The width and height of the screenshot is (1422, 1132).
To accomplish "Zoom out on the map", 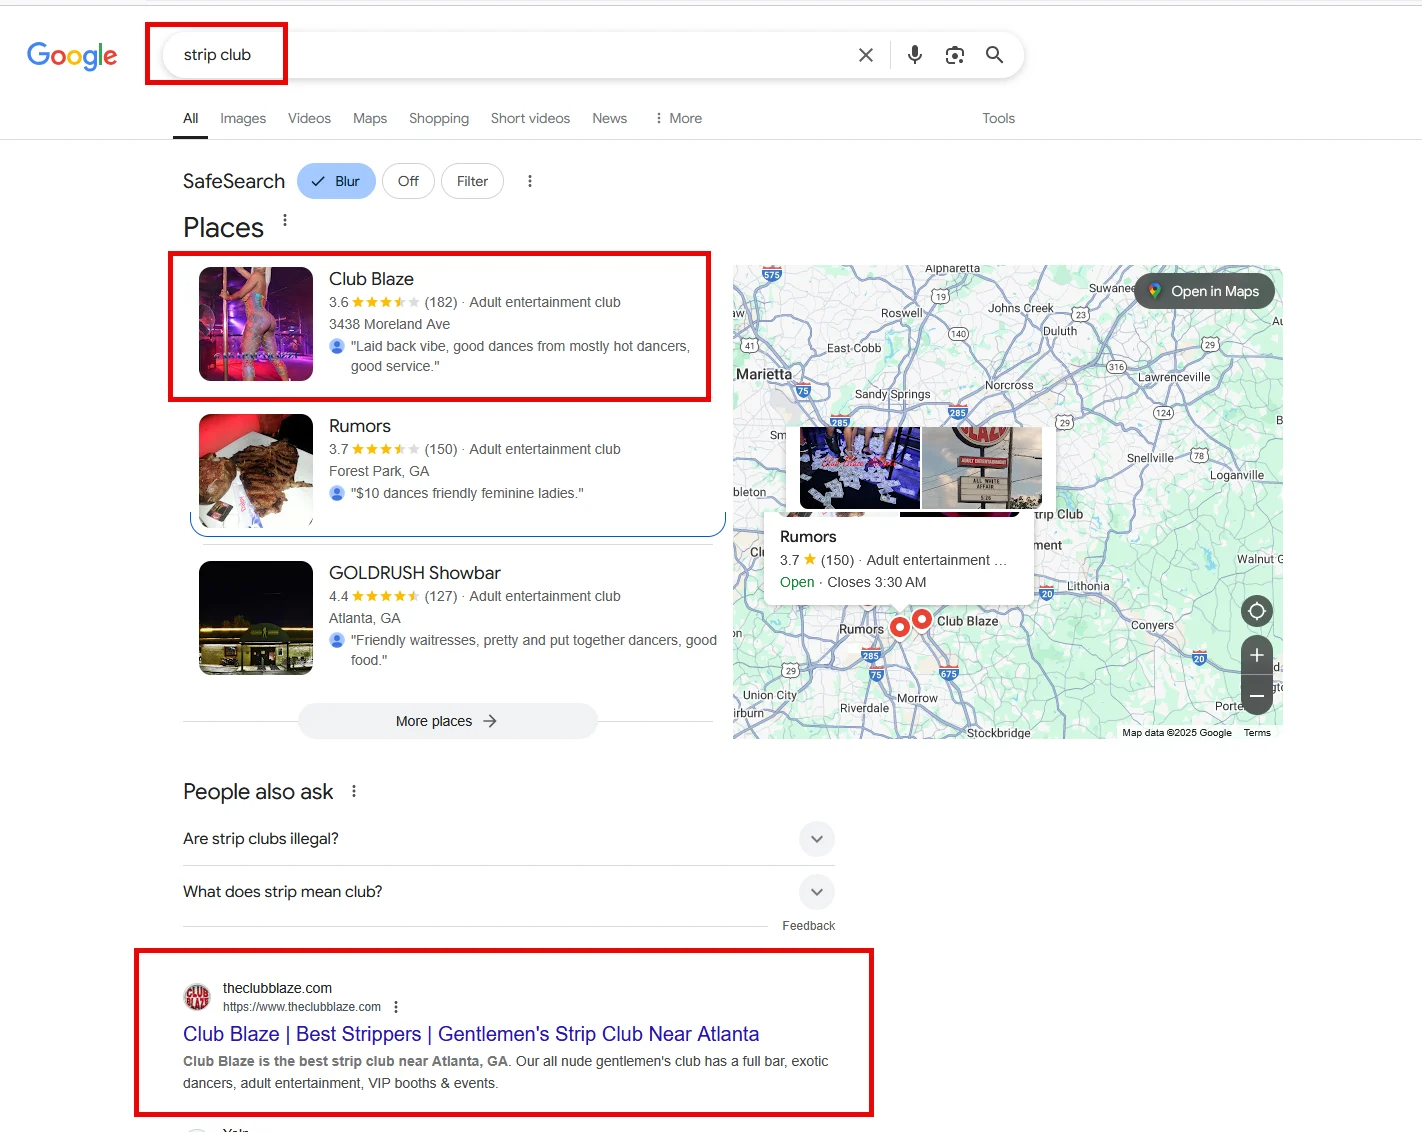I will point(1257,695).
